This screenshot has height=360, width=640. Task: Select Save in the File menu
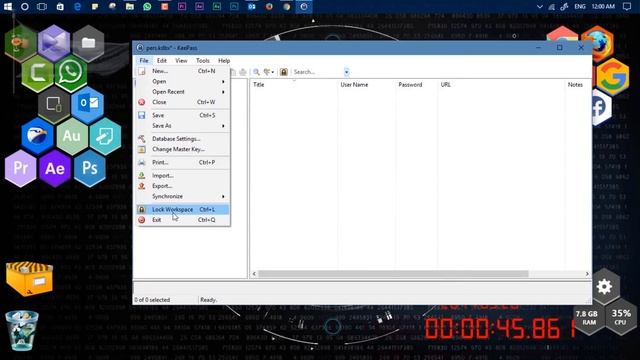point(183,116)
